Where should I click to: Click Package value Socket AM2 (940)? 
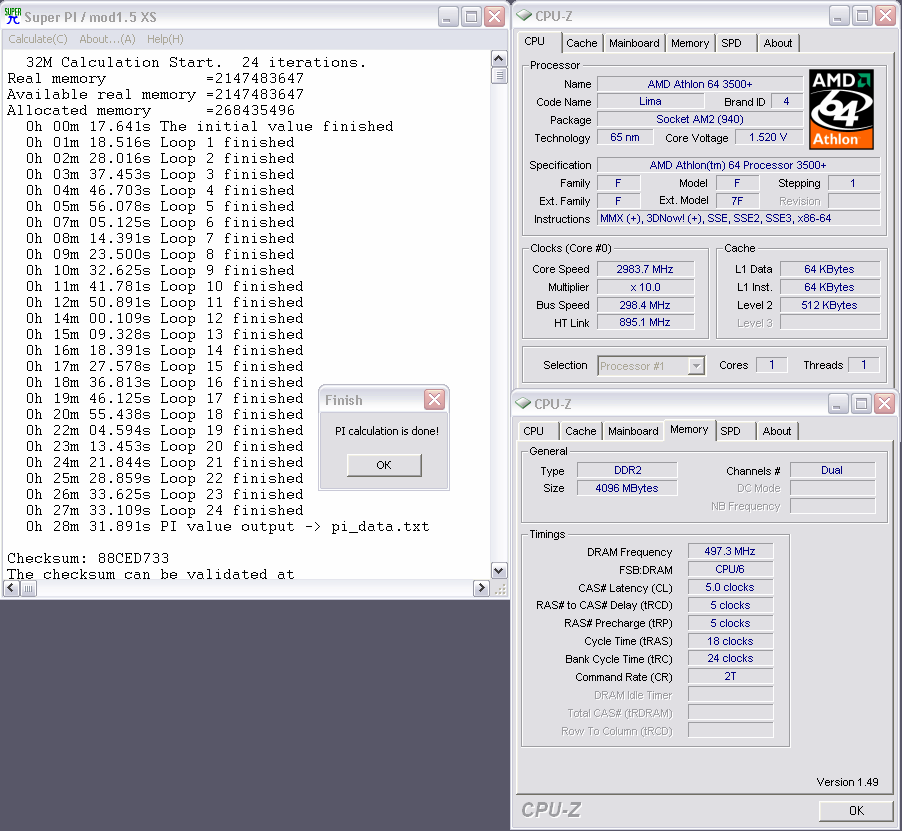(x=700, y=119)
